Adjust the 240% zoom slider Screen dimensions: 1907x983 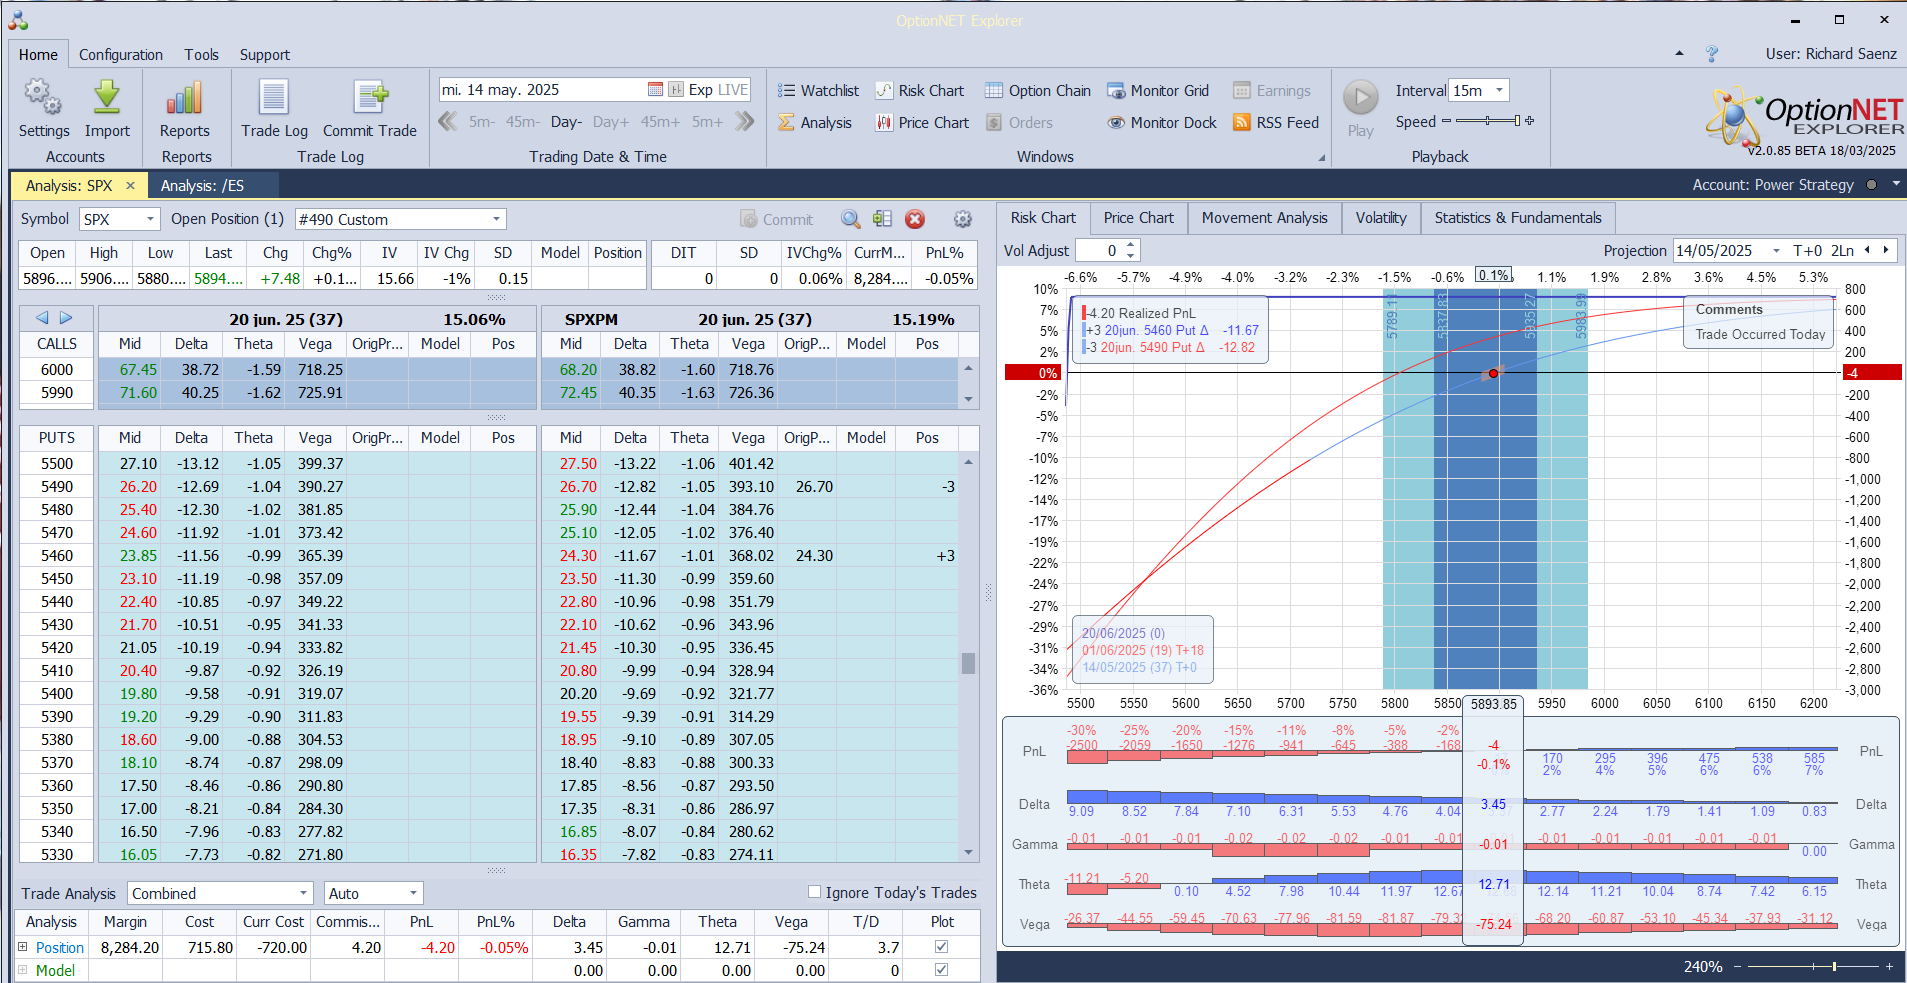pyautogui.click(x=1813, y=967)
